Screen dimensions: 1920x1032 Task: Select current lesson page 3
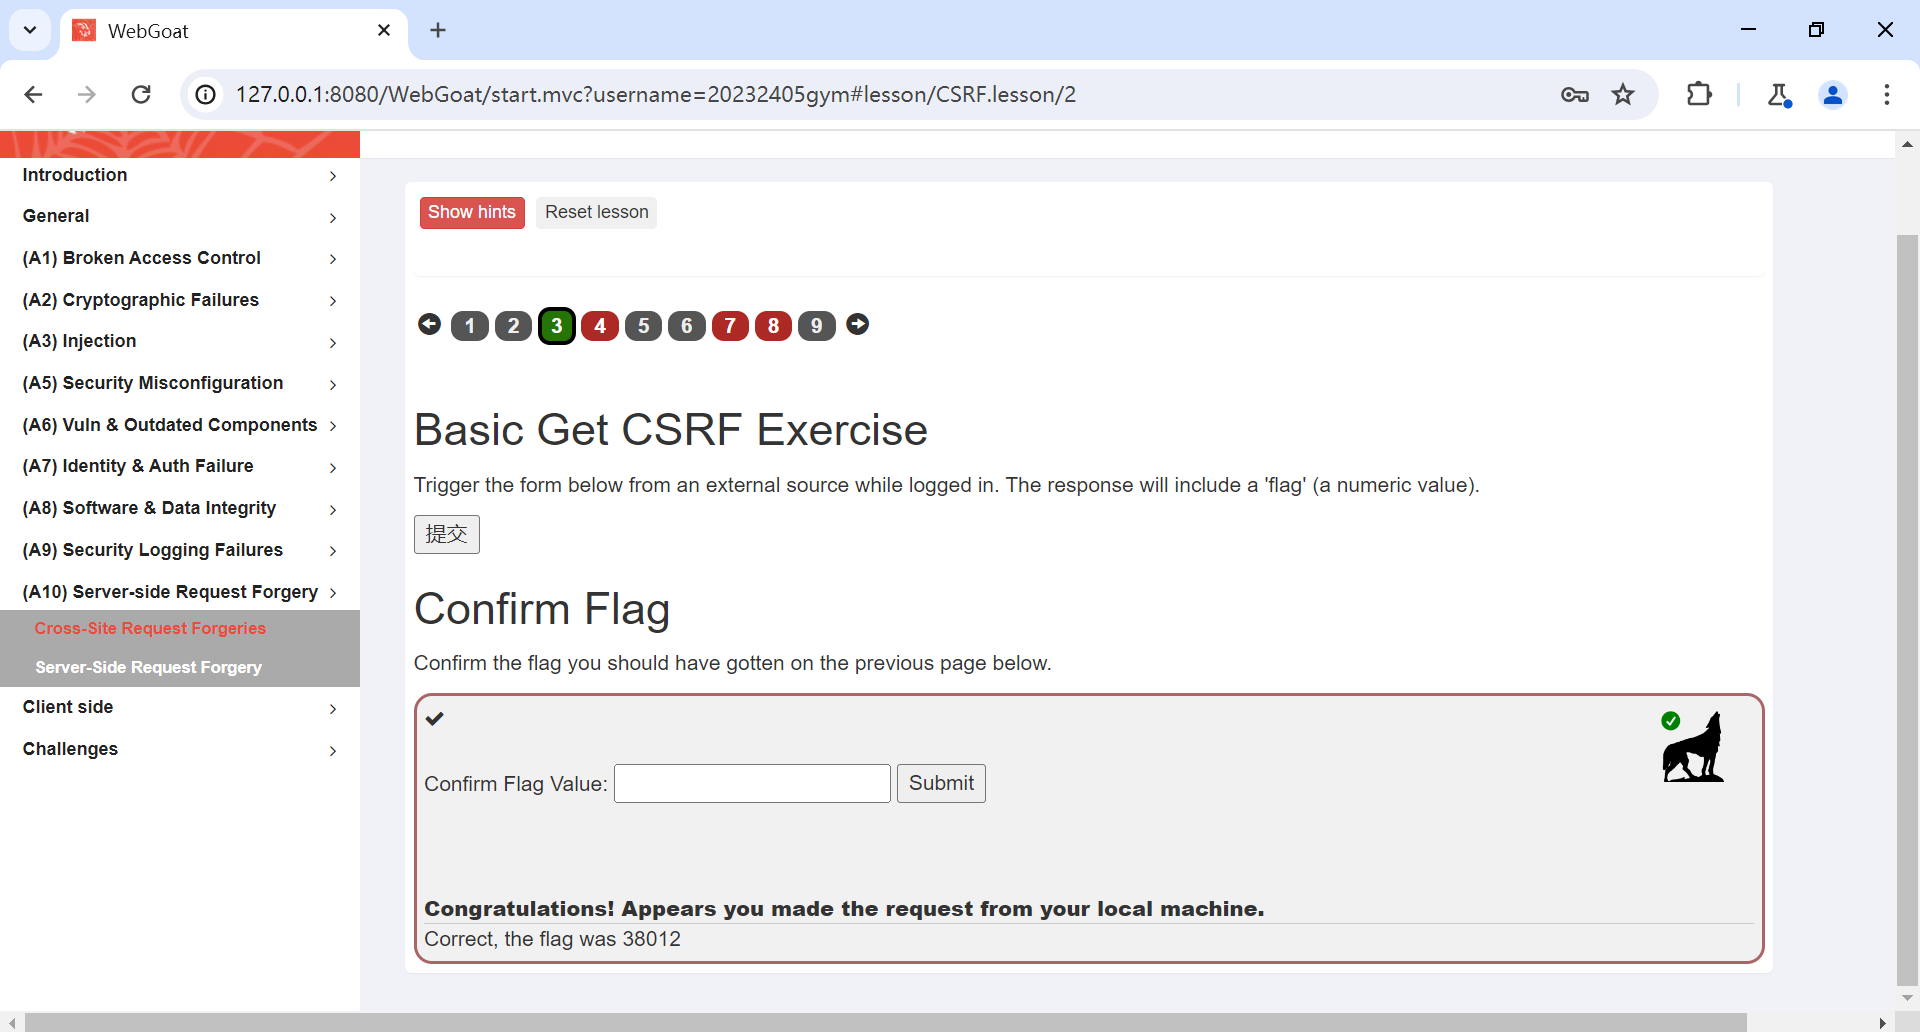557,326
